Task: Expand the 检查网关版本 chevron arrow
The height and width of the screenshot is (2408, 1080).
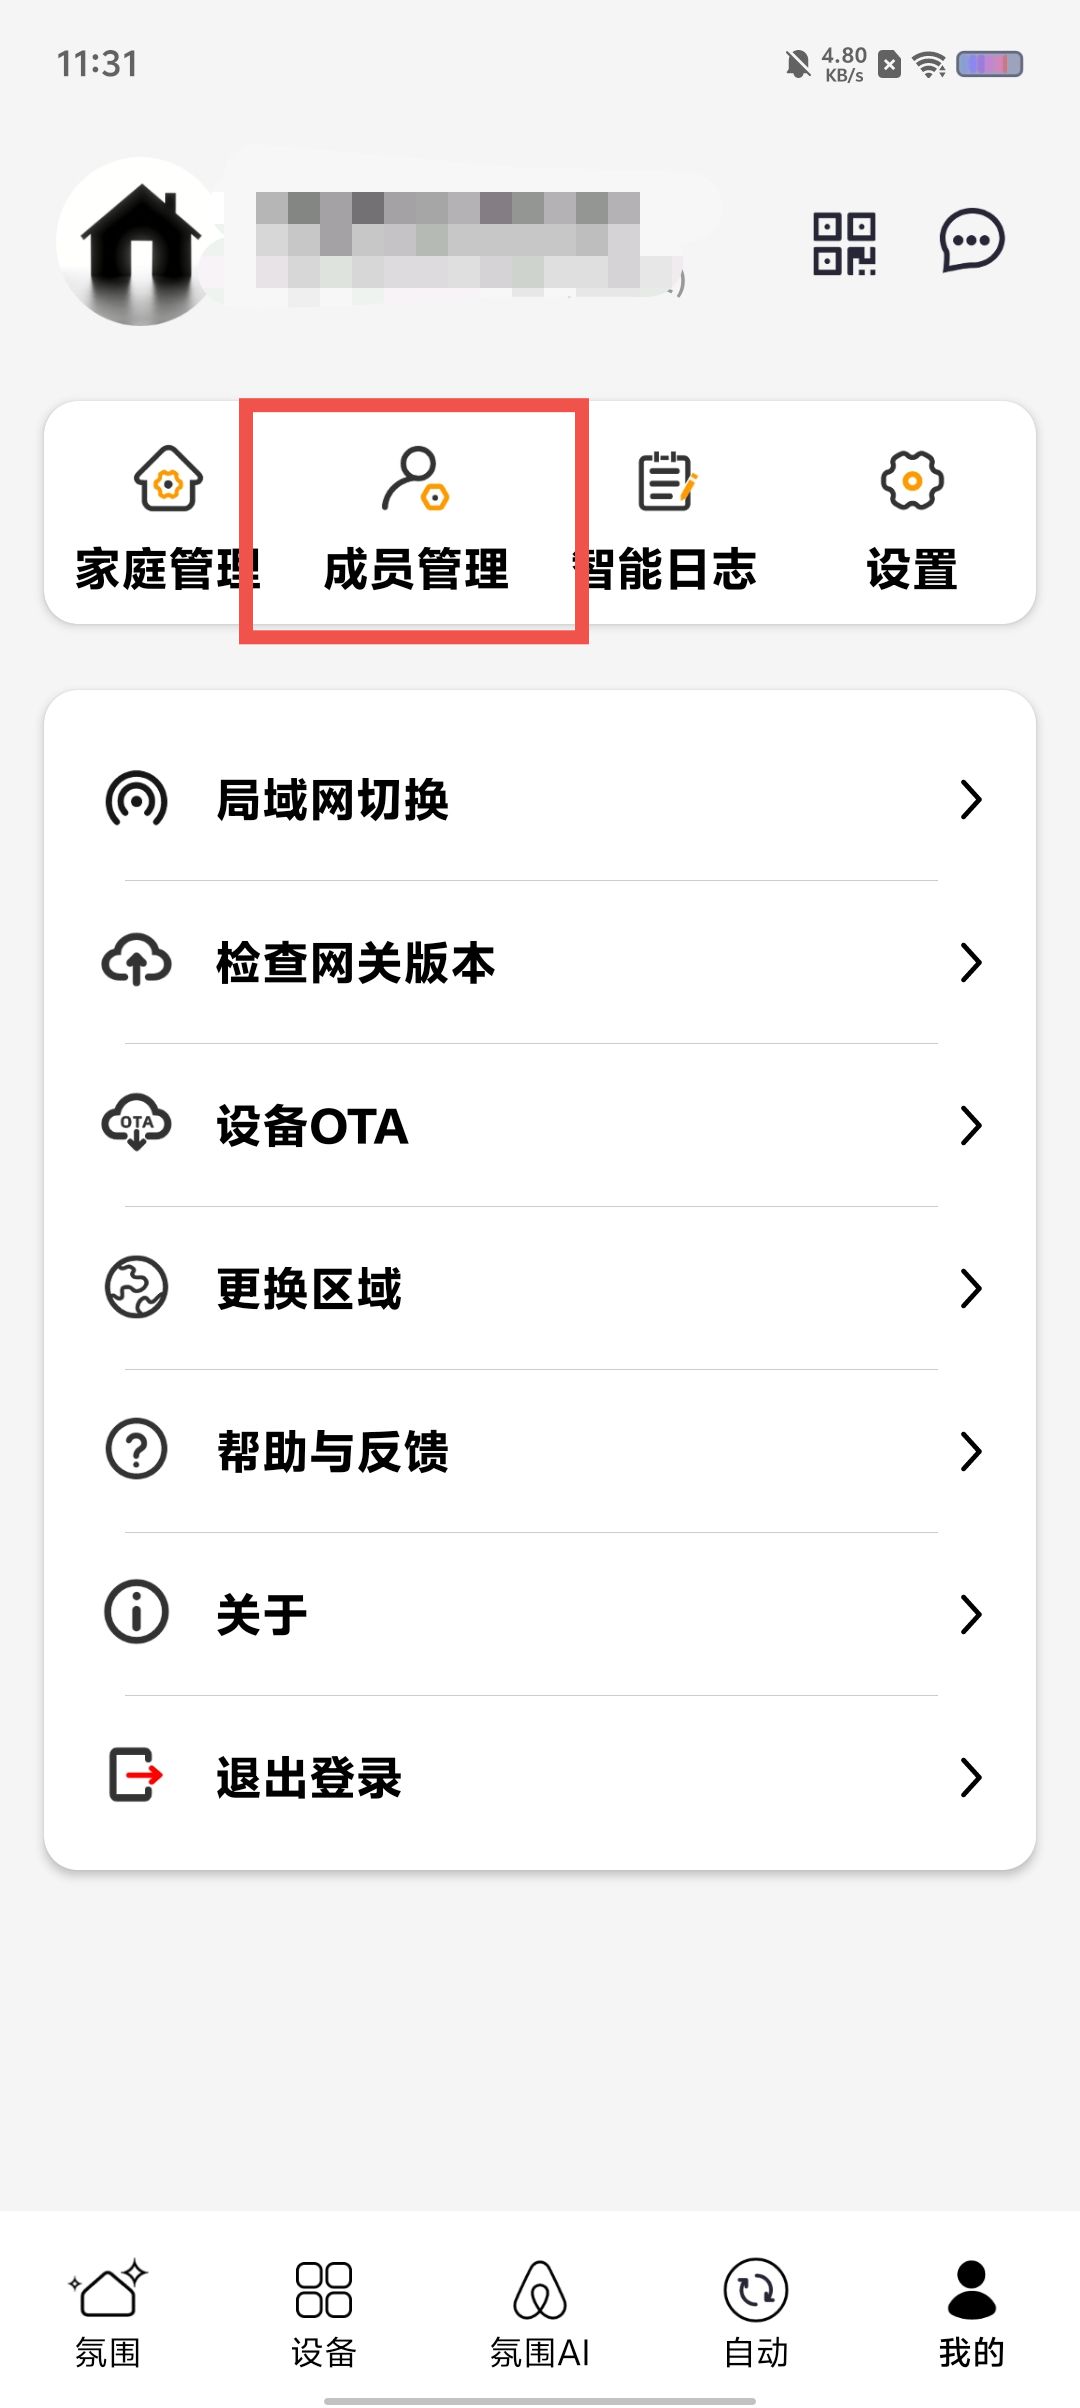Action: tap(970, 963)
